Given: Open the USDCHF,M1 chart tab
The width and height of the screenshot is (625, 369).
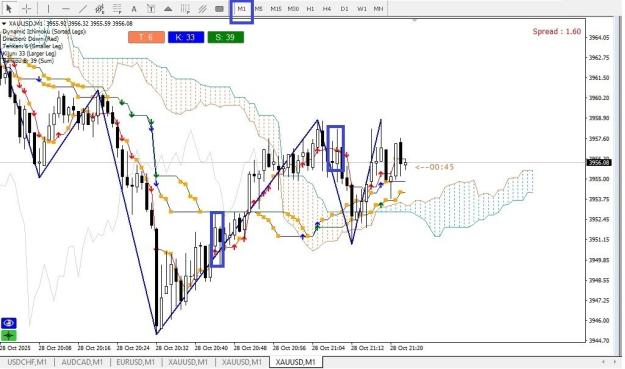Looking at the screenshot, I should (27, 362).
